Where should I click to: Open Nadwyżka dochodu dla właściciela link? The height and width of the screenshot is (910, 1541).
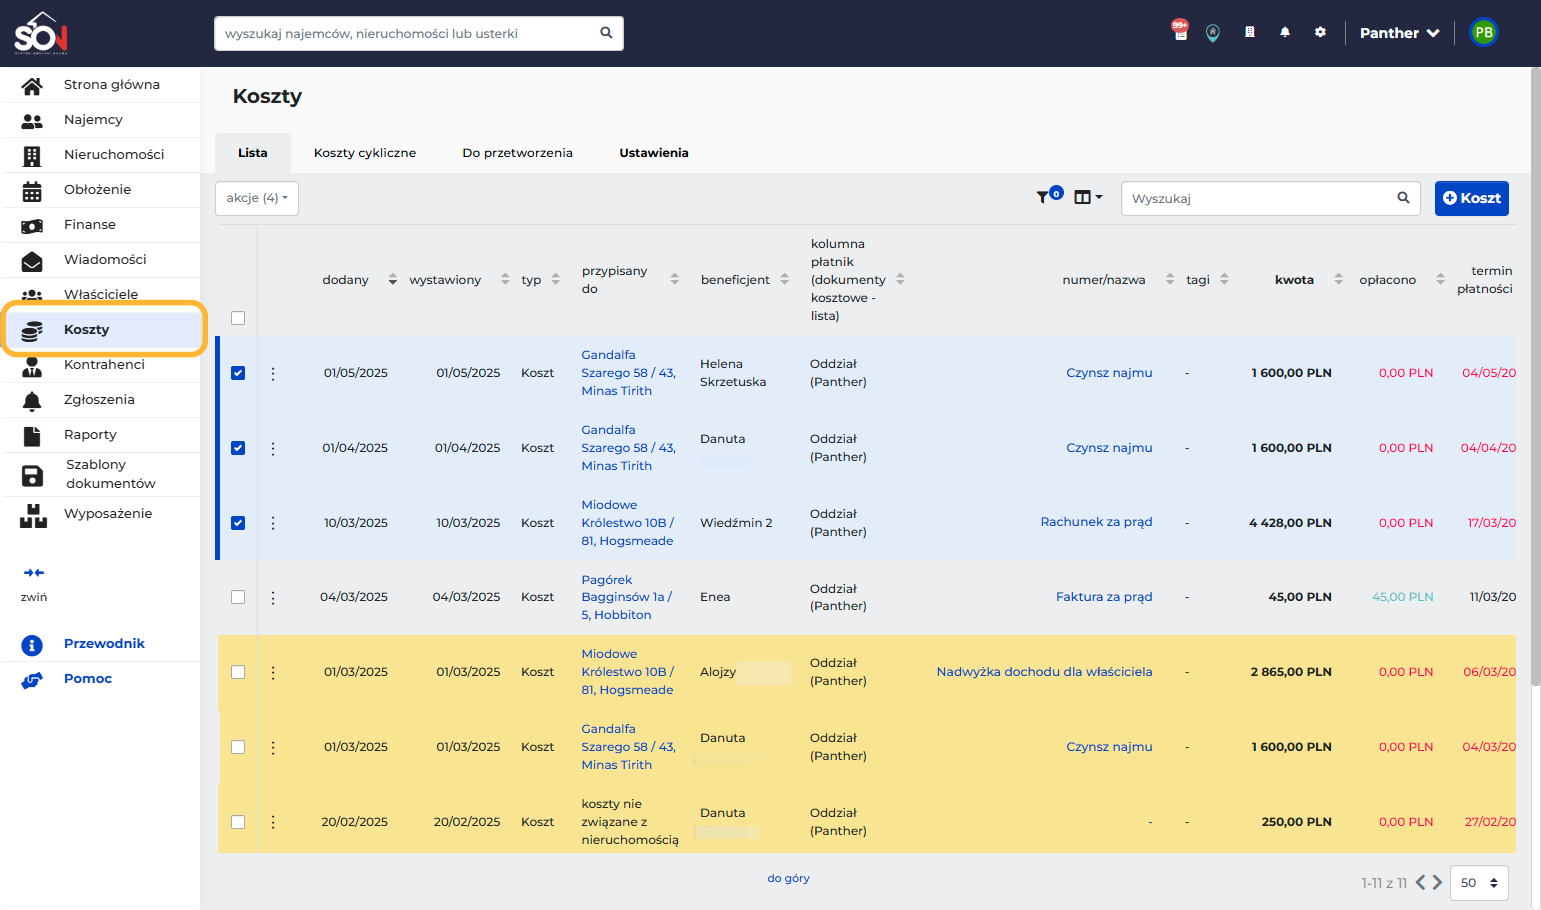pyautogui.click(x=1044, y=672)
